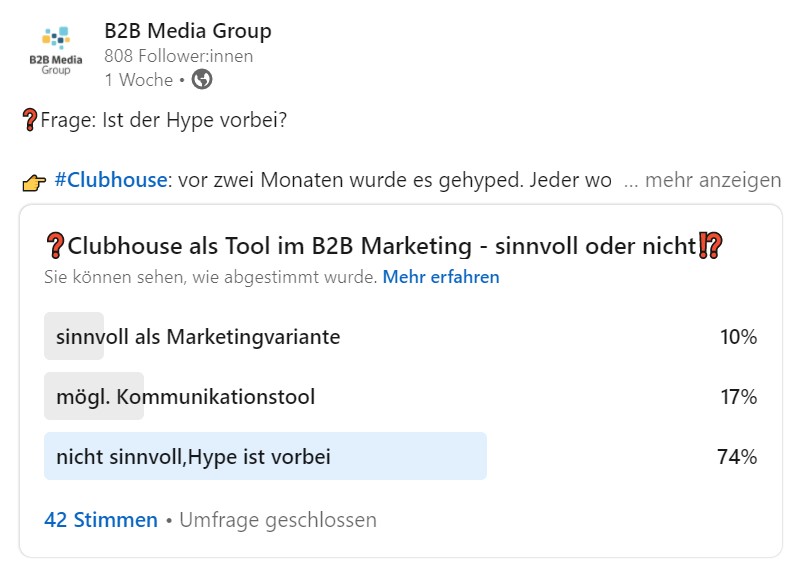Click the red question mark emoji before Frage
The image size is (797, 566).
29,120
